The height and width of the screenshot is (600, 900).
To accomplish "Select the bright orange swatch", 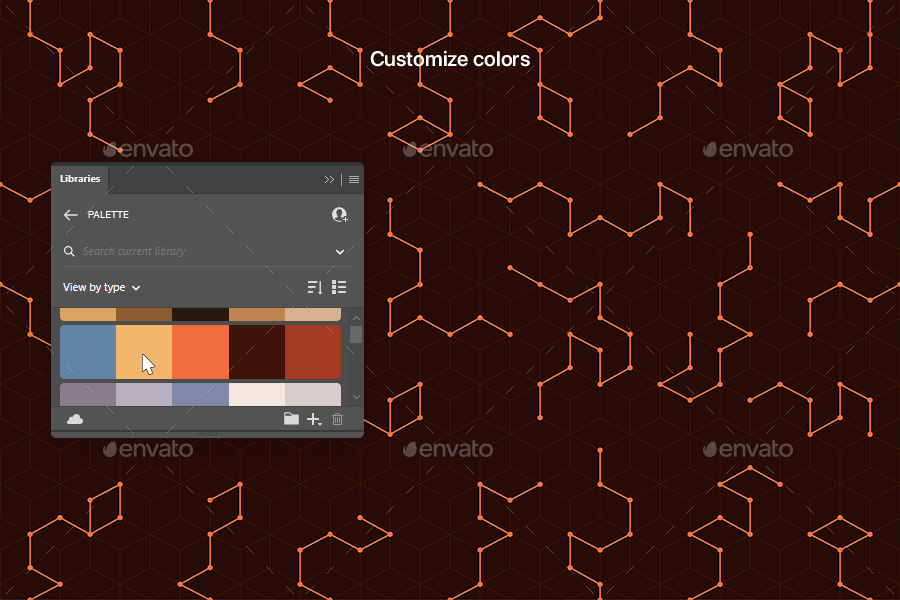I will 199,352.
